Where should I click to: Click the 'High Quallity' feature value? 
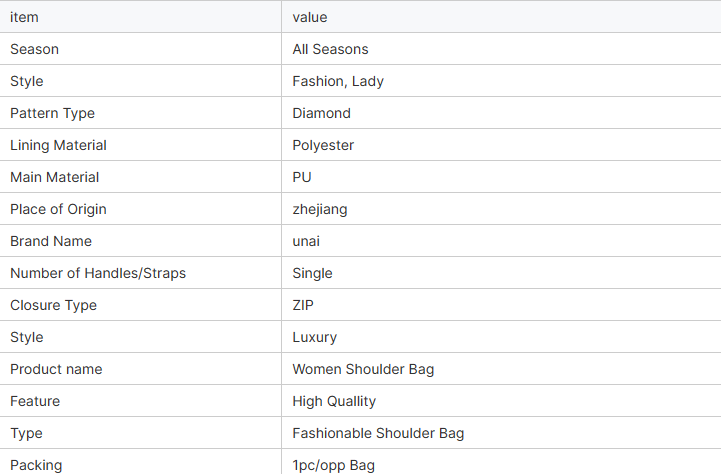pyautogui.click(x=334, y=401)
